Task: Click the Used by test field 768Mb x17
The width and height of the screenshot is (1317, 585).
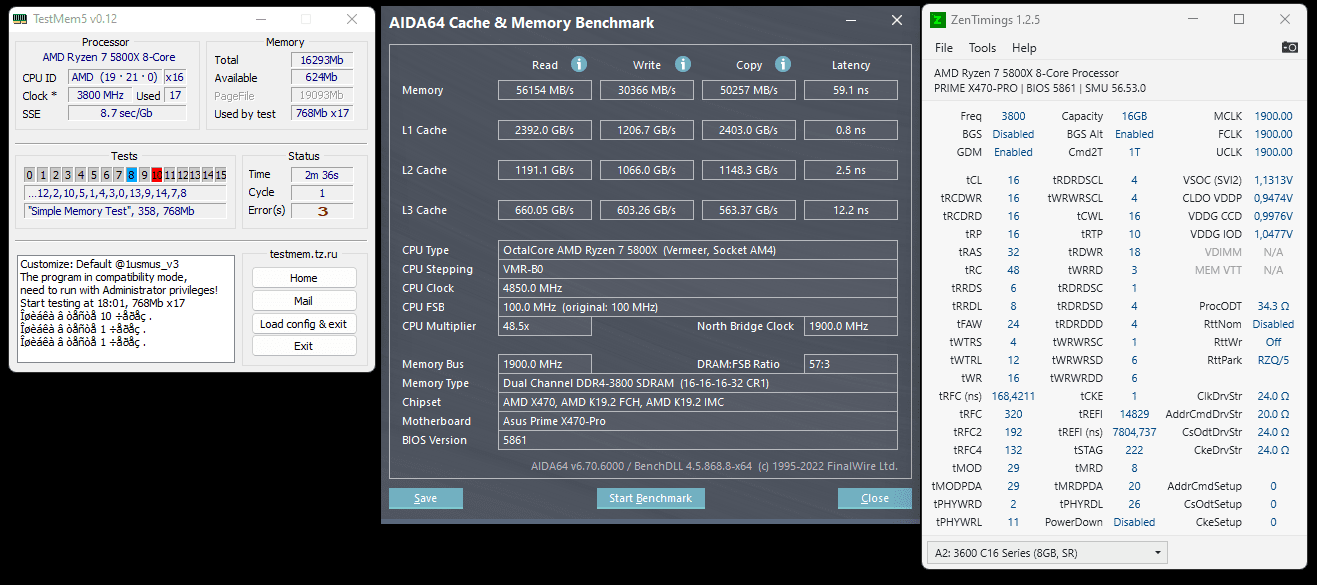Action: pyautogui.click(x=321, y=114)
